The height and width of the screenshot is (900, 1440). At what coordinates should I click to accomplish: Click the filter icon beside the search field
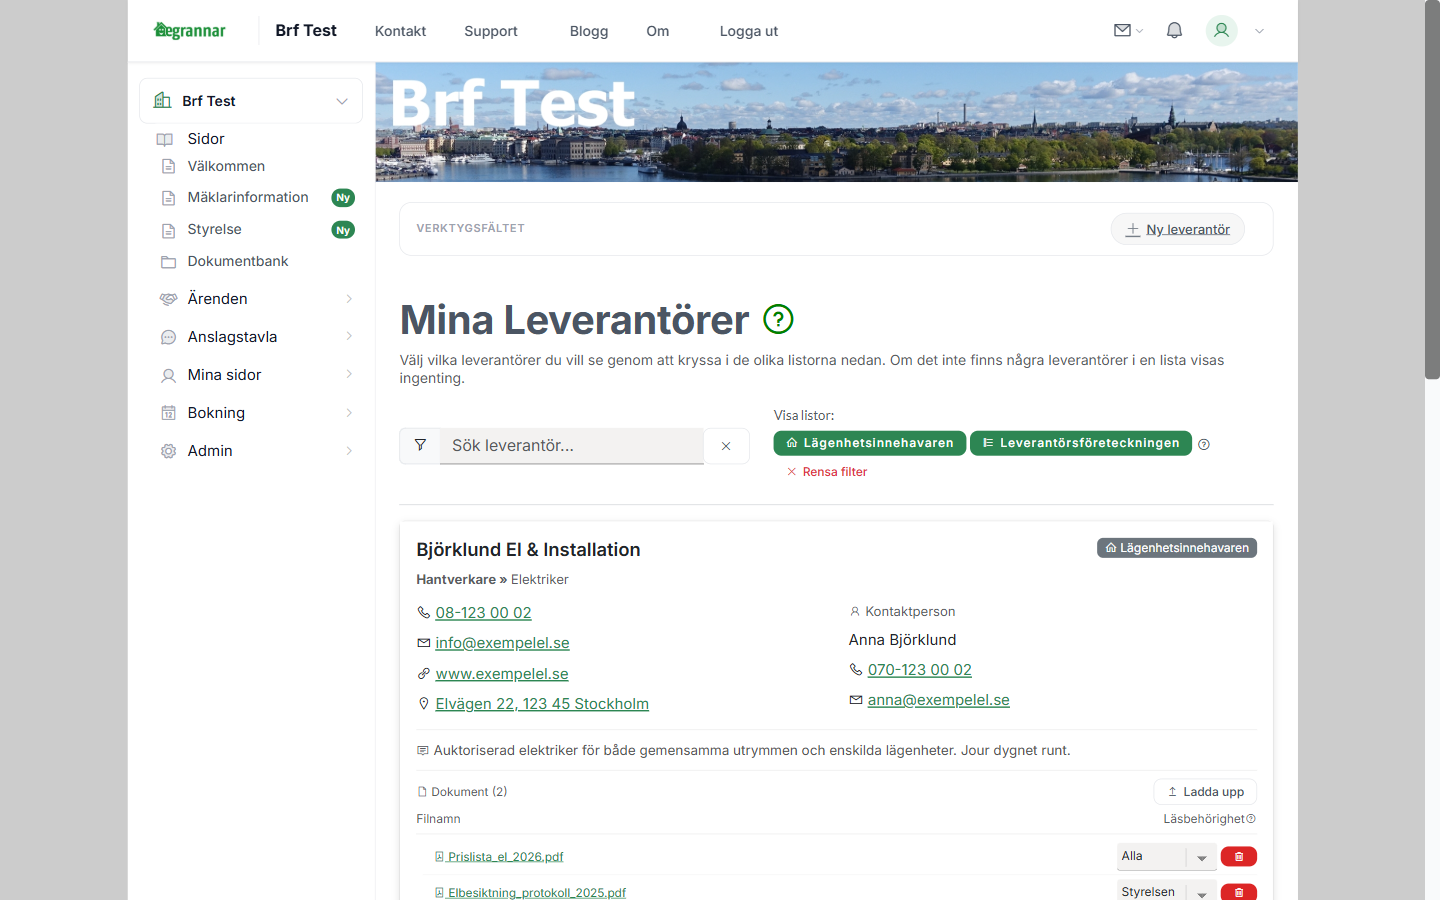(420, 445)
